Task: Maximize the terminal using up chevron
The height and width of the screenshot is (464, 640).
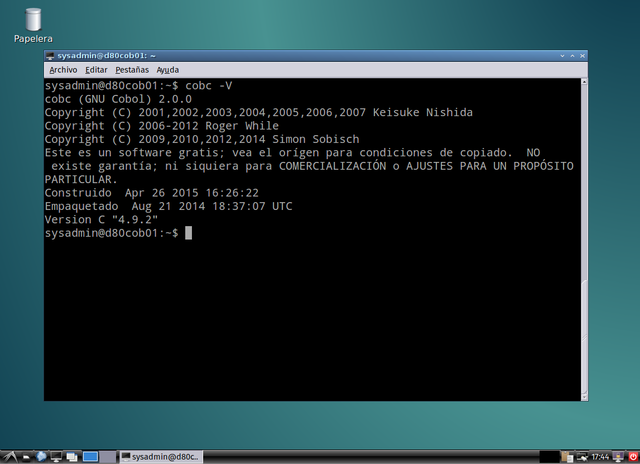Action: pos(572,56)
